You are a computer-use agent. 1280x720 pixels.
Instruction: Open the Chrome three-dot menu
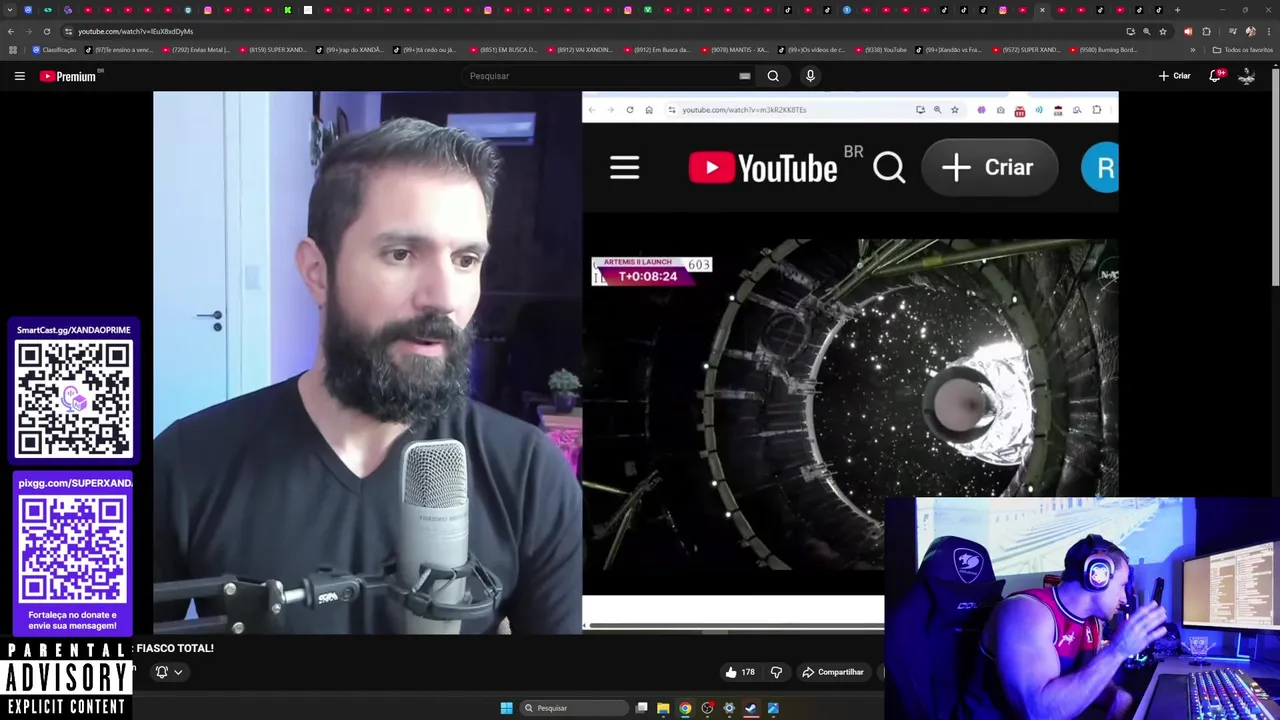coord(1268,31)
